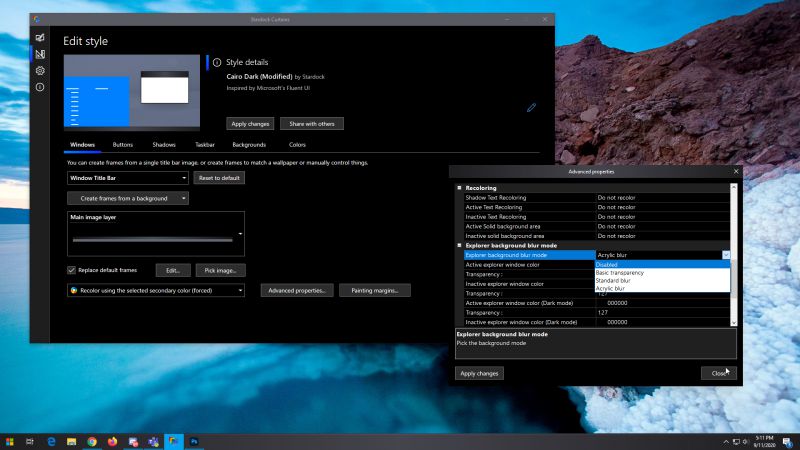800x450 pixels.
Task: Open Chrome from the Windows taskbar
Action: click(x=92, y=440)
